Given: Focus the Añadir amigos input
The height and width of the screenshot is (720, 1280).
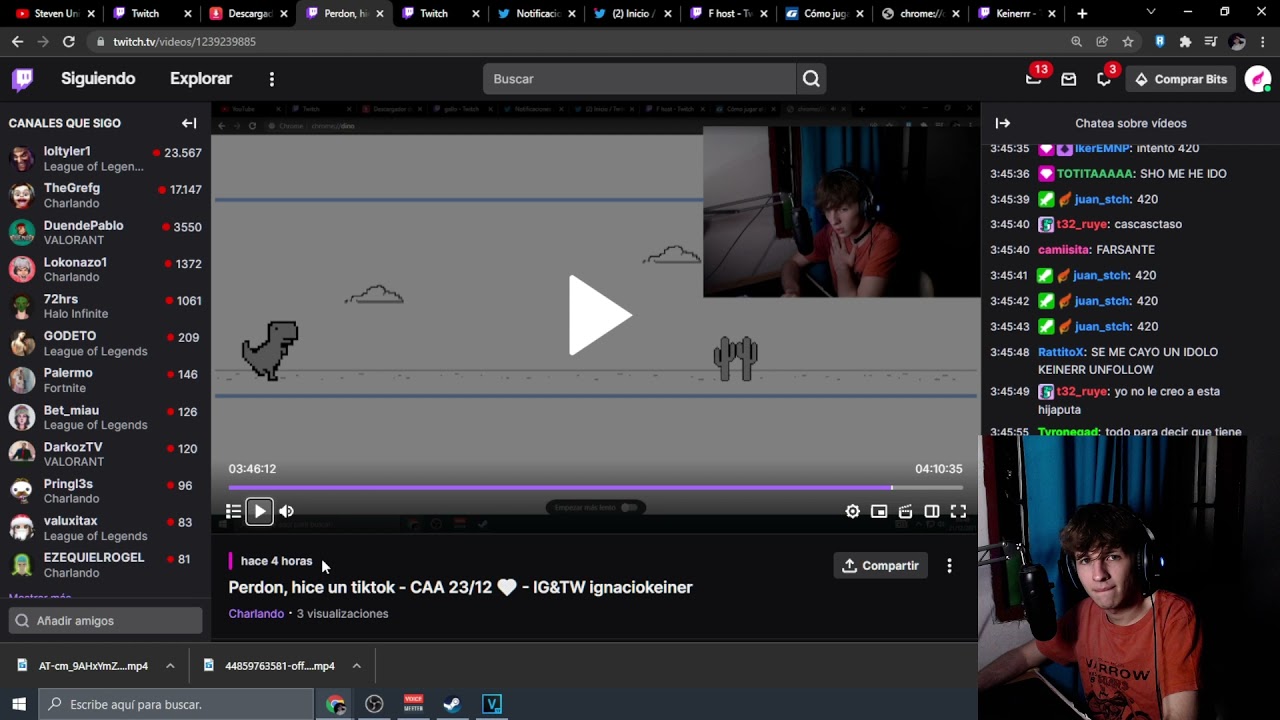Looking at the screenshot, I should coord(106,621).
